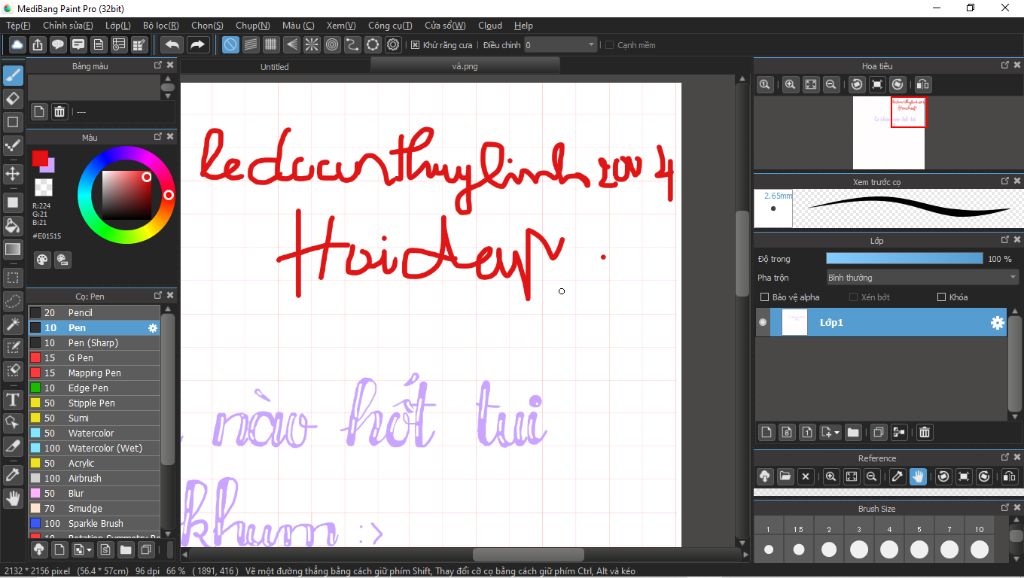1024x578 pixels.
Task: Open Pha trộn blend mode dropdown
Action: click(x=921, y=278)
